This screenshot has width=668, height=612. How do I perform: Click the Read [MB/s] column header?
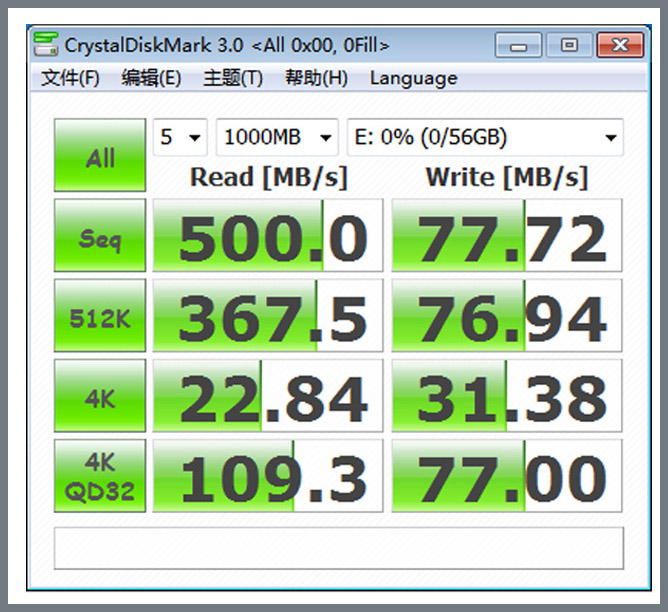(x=268, y=177)
